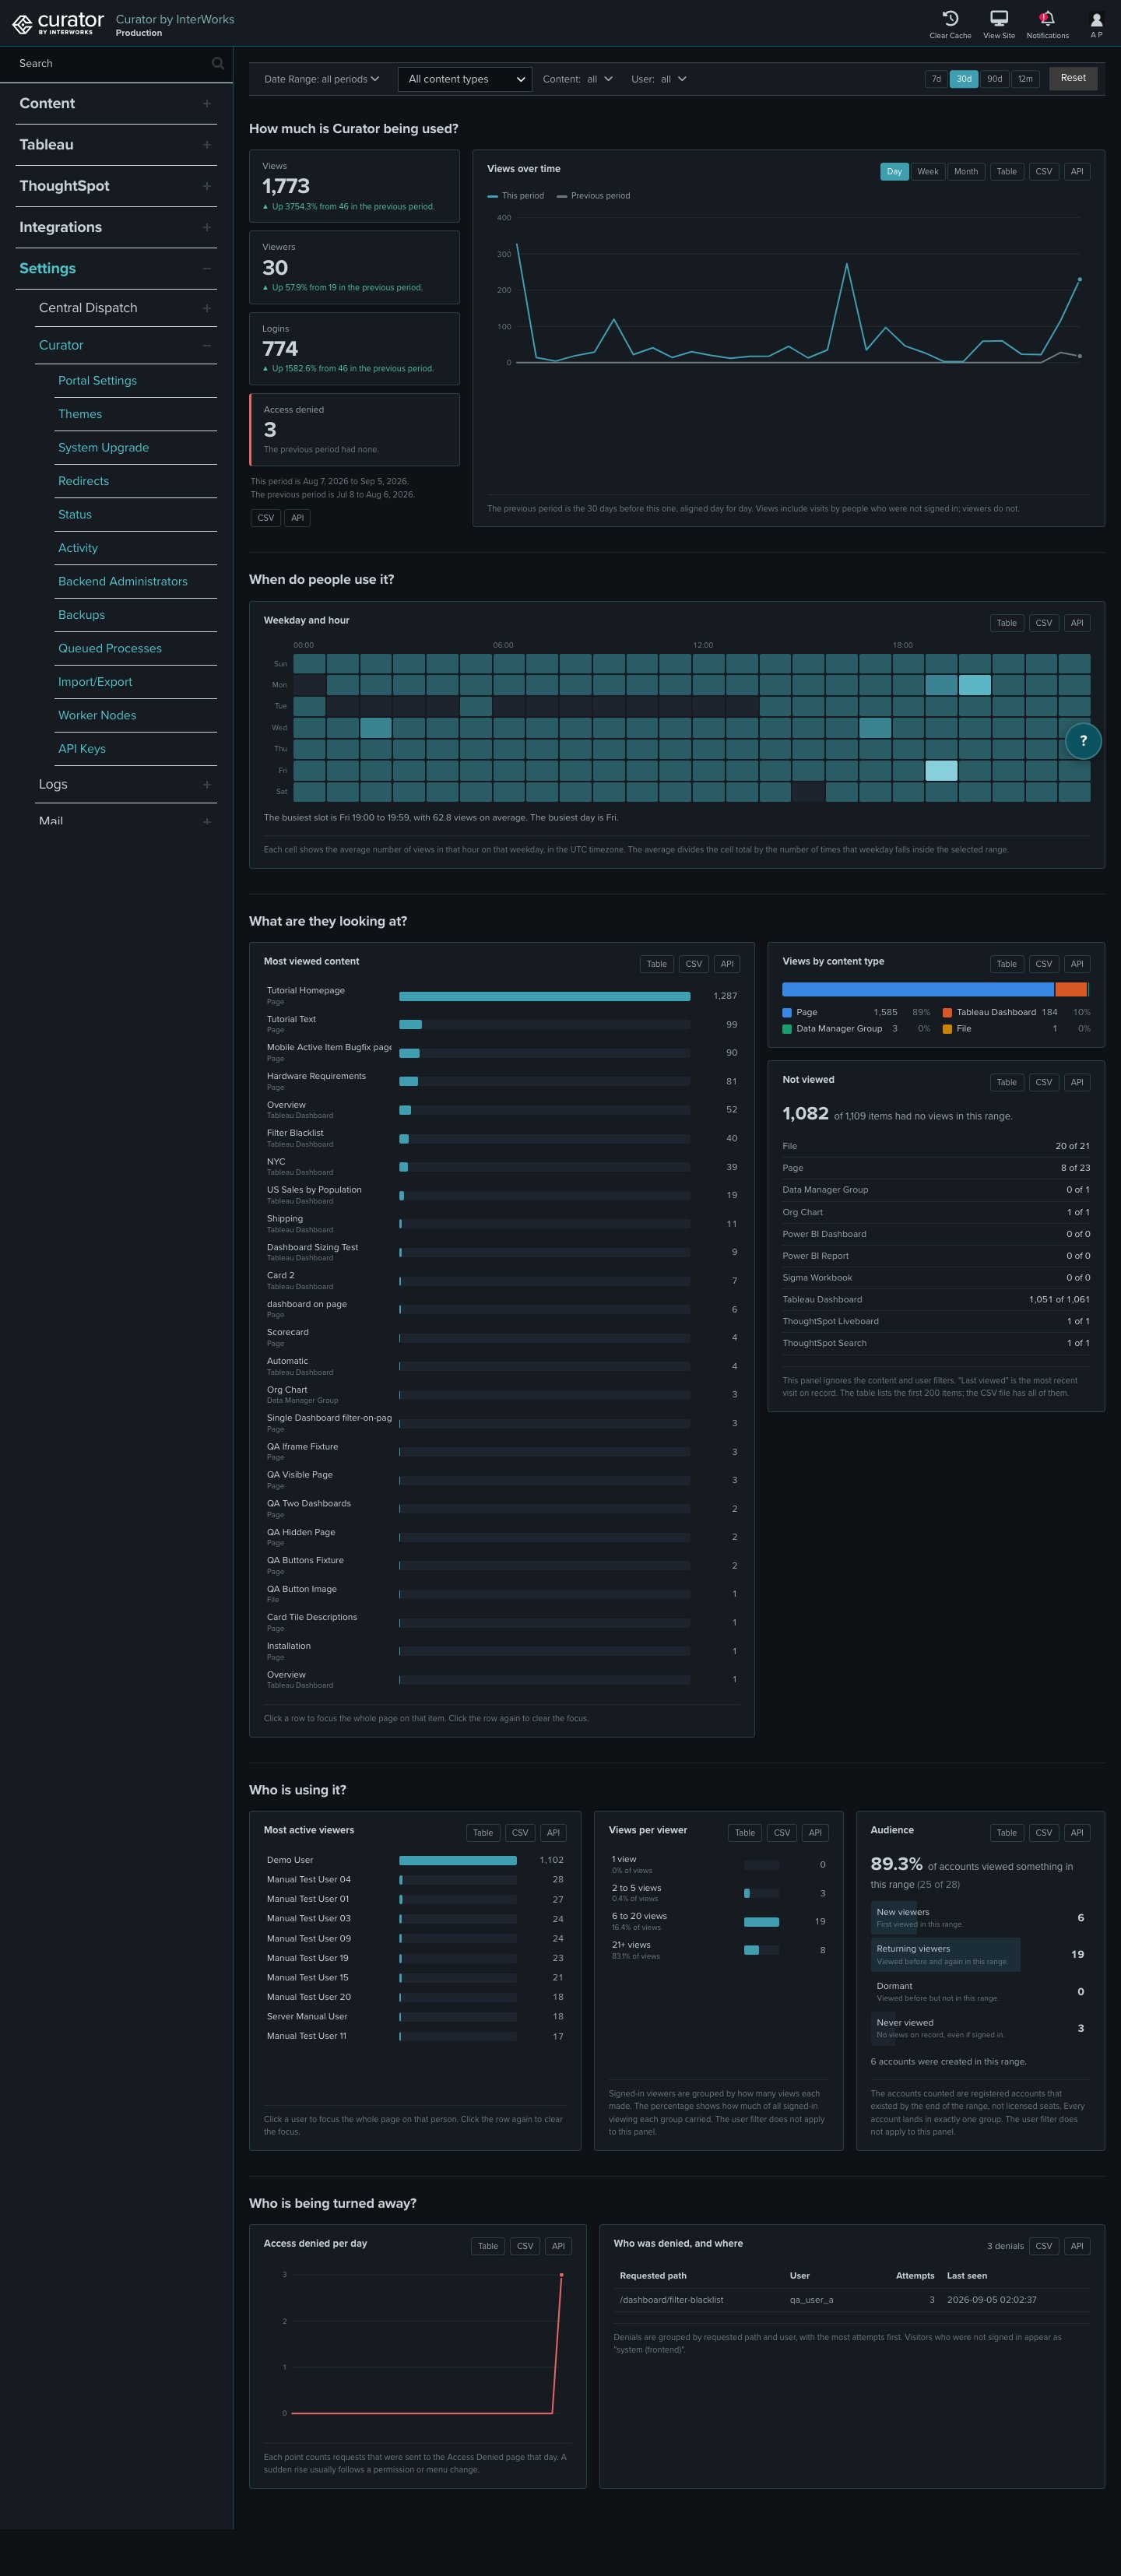Viewport: 1121px width, 2576px height.
Task: Open Portal Settings menu item
Action: [x=97, y=381]
